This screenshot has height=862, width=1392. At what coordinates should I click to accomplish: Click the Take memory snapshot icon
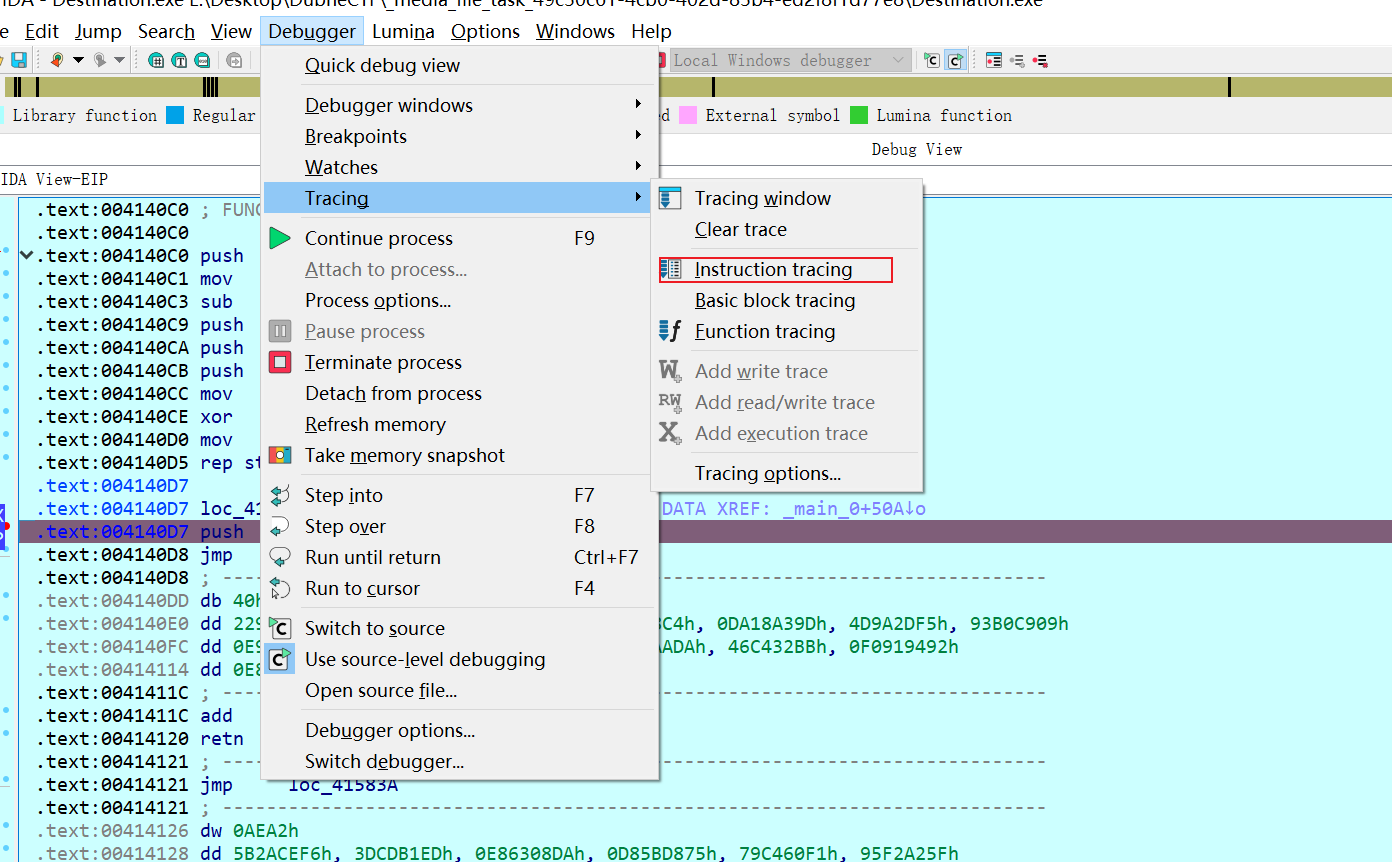pos(280,456)
